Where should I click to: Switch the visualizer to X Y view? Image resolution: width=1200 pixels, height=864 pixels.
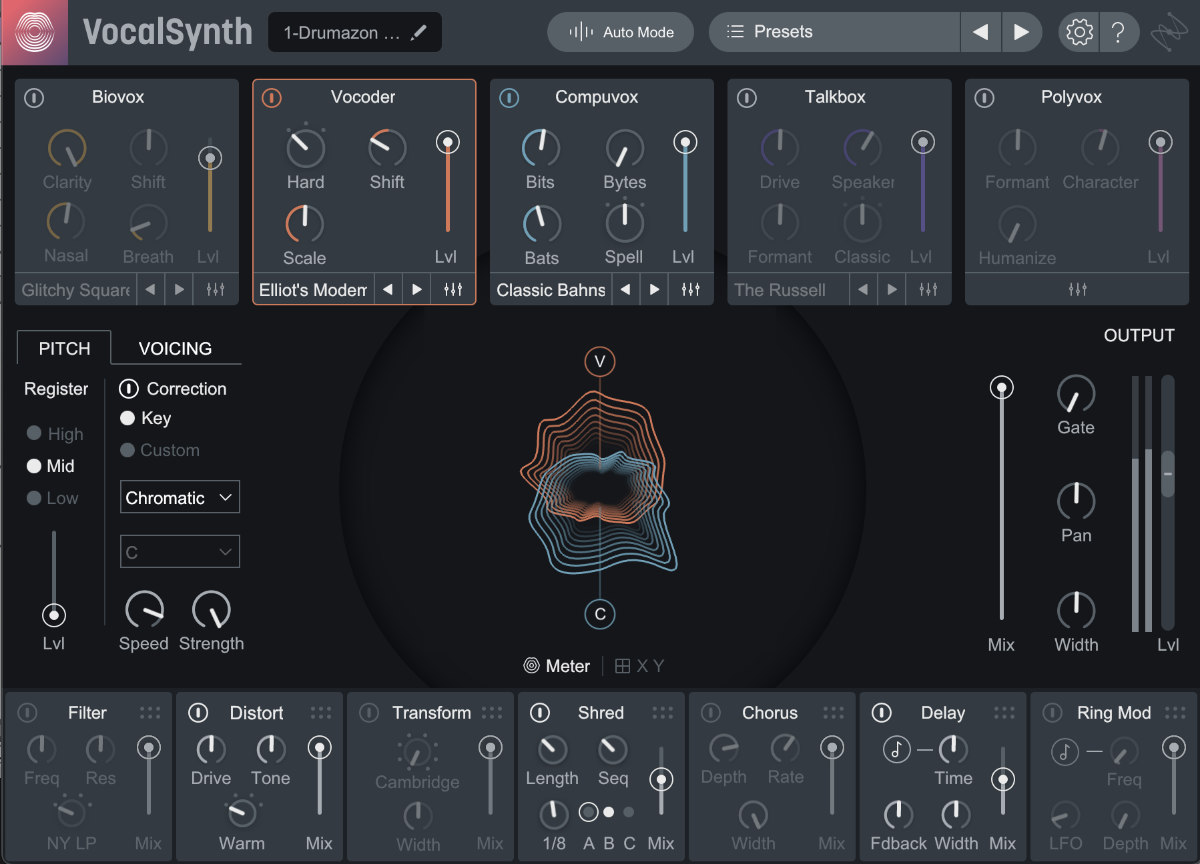click(x=639, y=666)
